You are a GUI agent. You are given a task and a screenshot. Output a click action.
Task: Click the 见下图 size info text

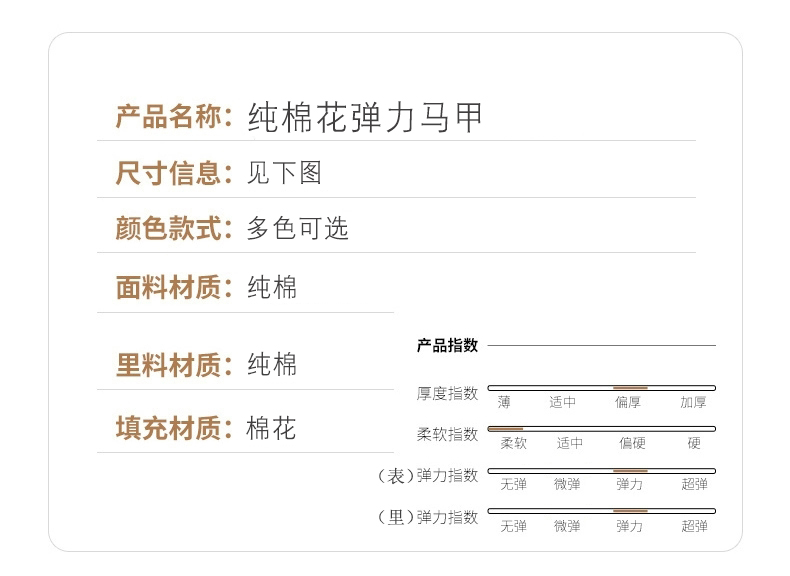pos(284,173)
